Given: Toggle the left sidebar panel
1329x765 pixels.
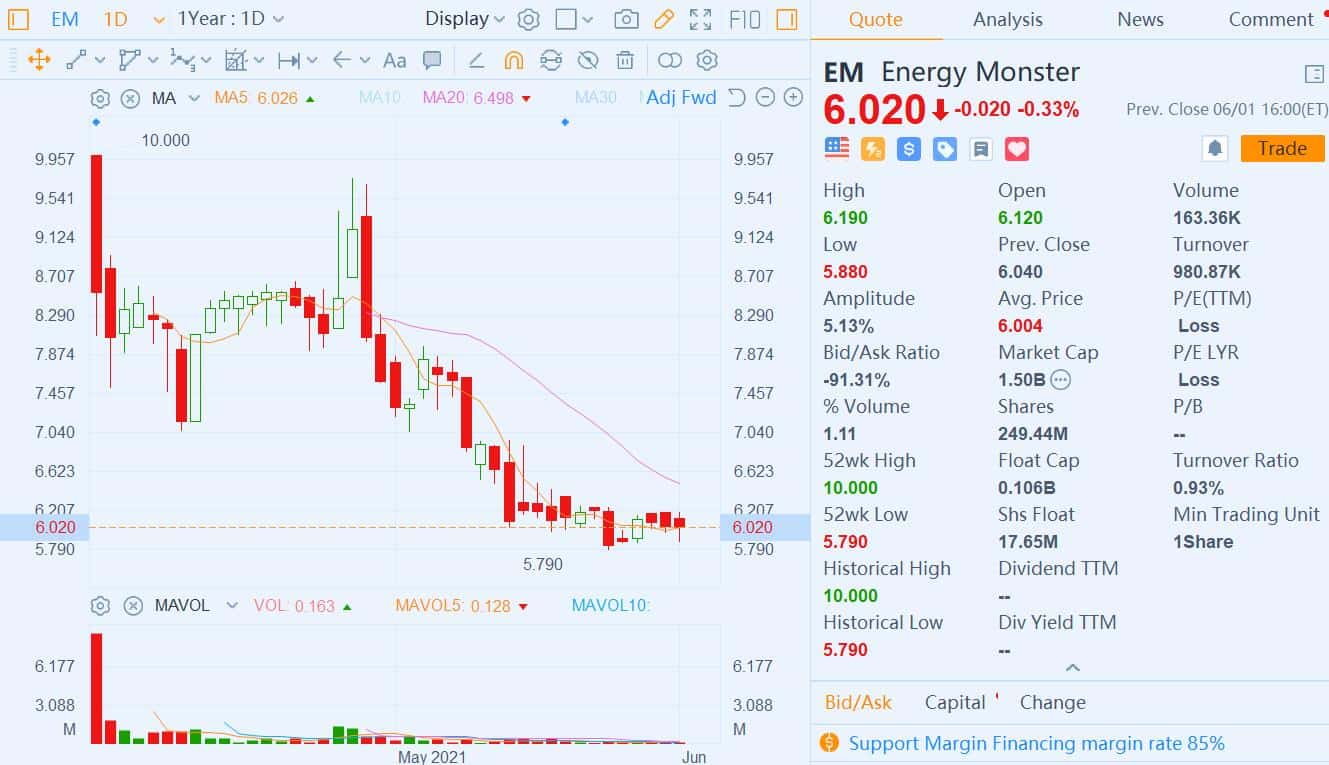Looking at the screenshot, I should pos(18,19).
